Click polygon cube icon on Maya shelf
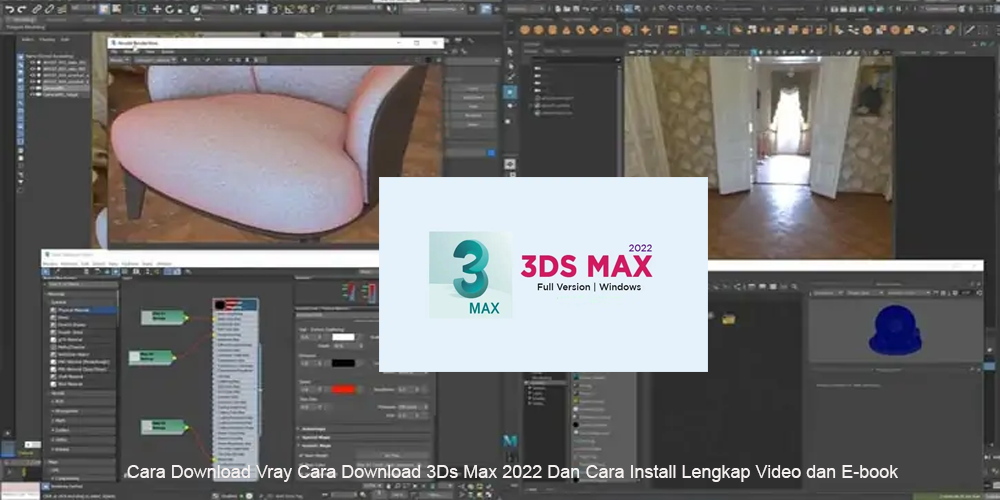Screen dimensions: 1000x500 [x=539, y=30]
